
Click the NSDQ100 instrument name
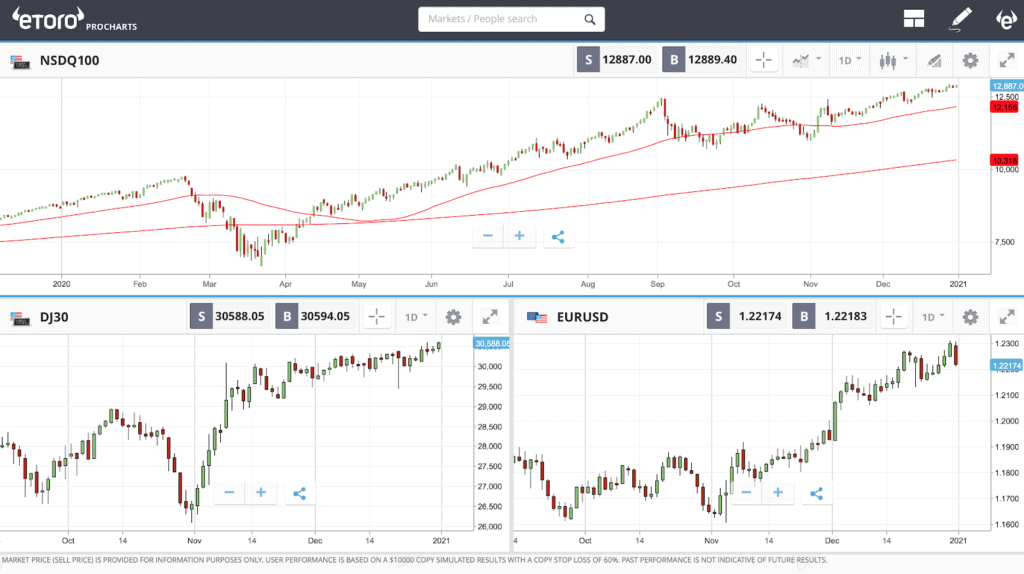coord(70,61)
